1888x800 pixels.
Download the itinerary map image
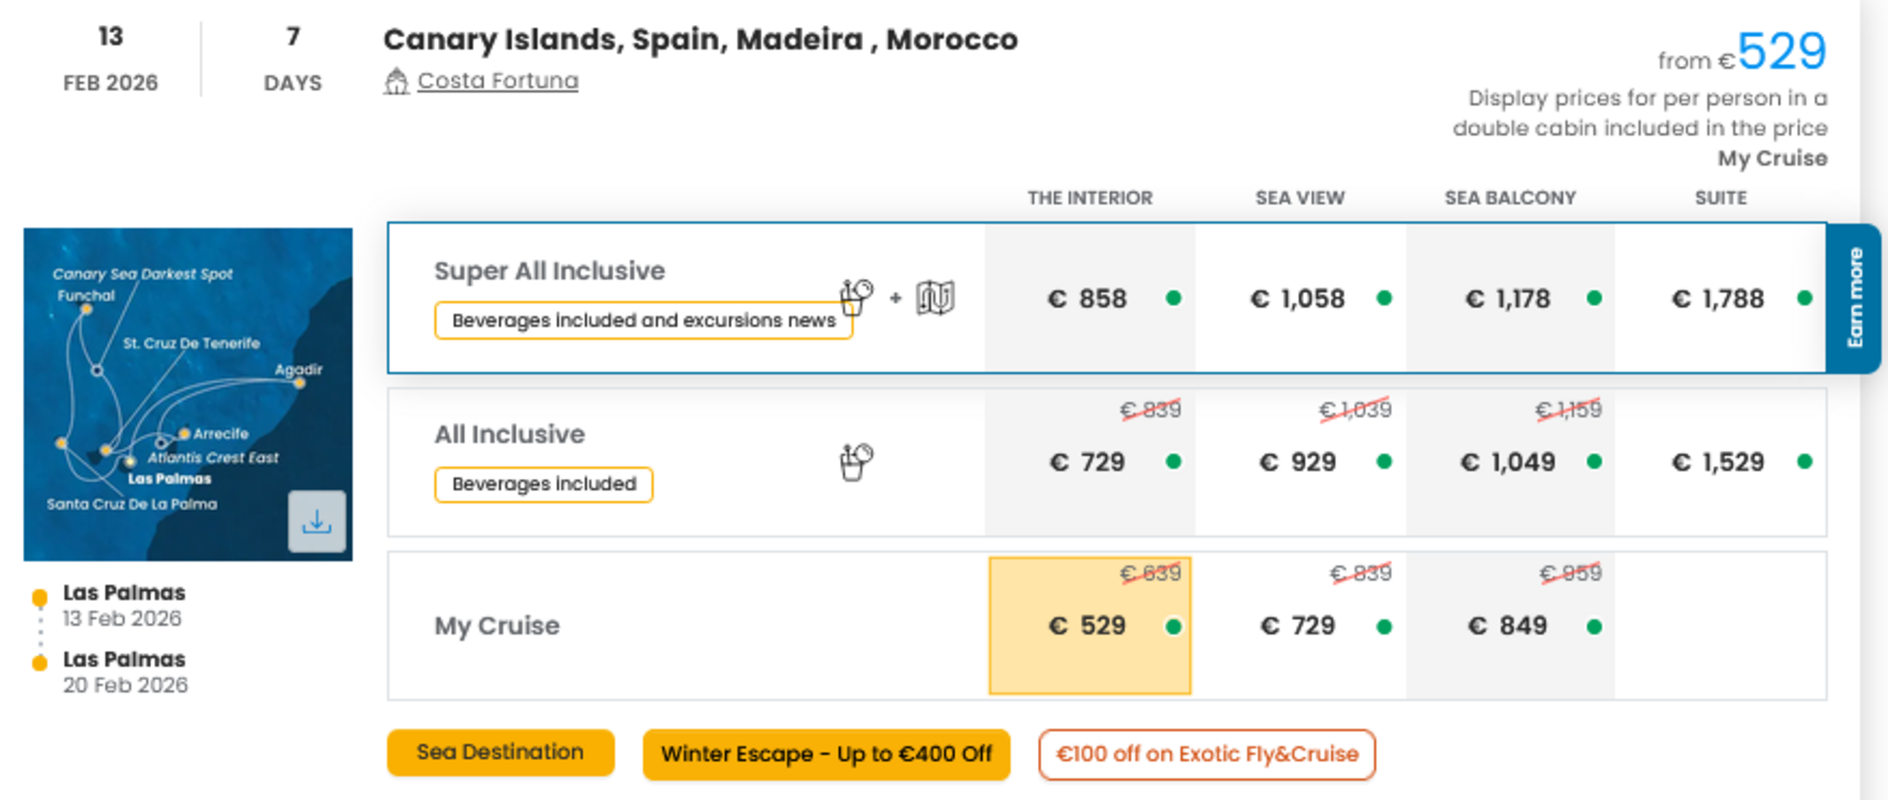(317, 521)
